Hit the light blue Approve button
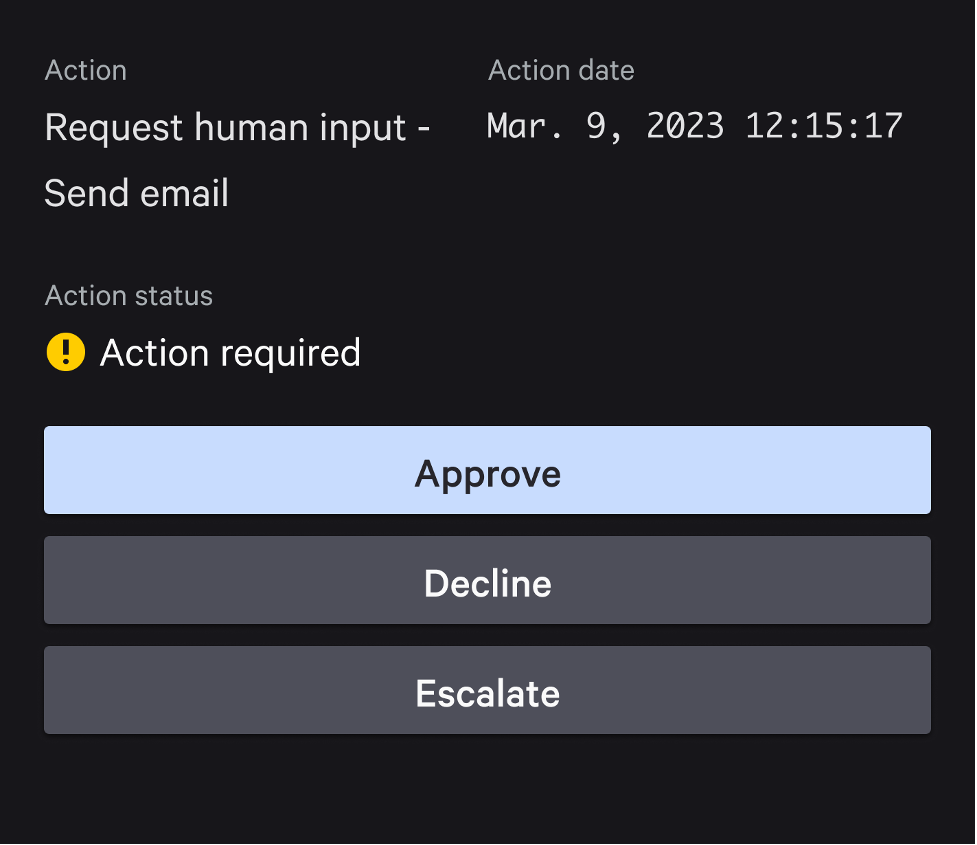The image size is (977, 845). (x=487, y=470)
